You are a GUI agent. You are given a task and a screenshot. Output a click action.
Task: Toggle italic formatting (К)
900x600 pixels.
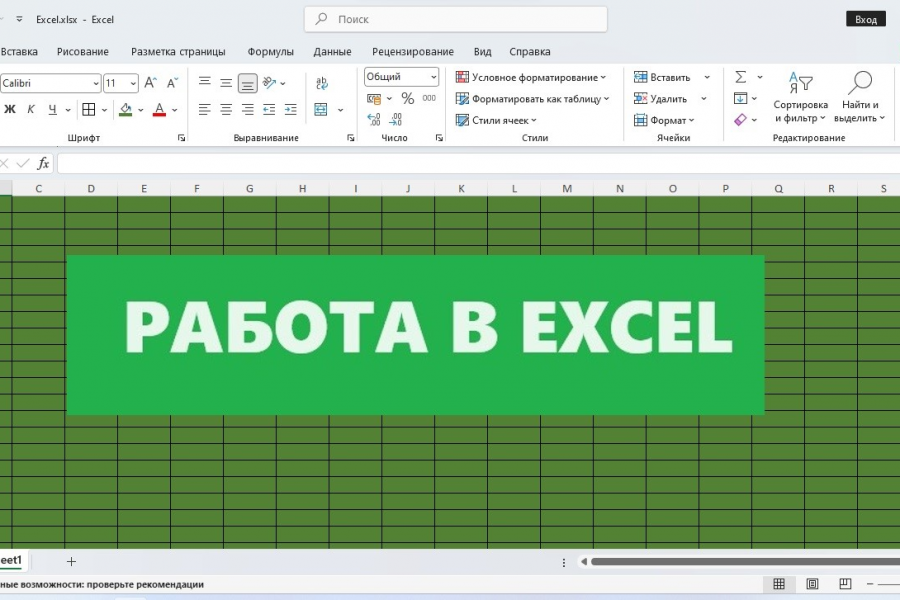coord(31,109)
